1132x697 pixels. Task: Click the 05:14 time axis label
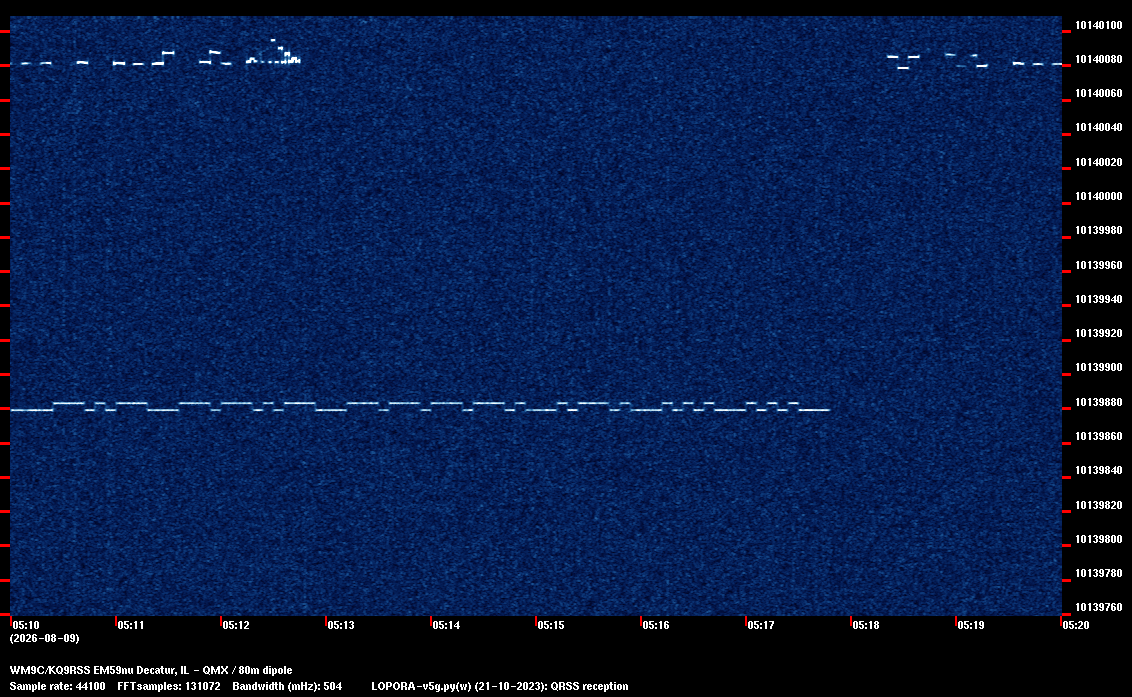coord(446,625)
